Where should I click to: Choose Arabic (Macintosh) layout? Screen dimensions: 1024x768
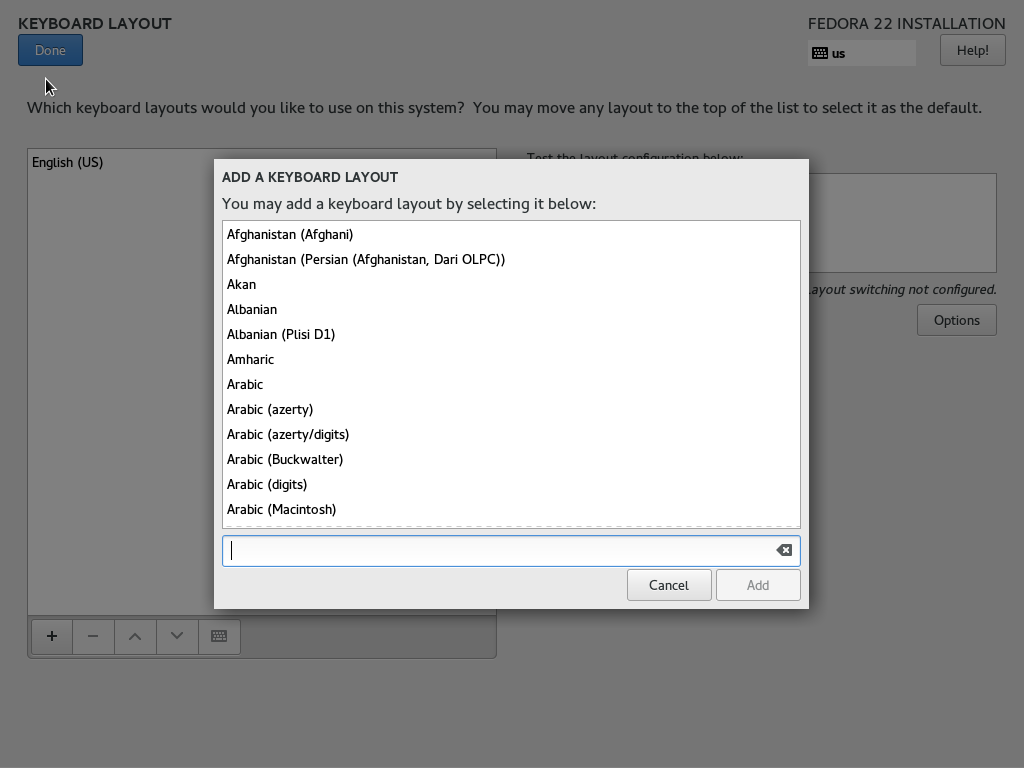click(281, 509)
